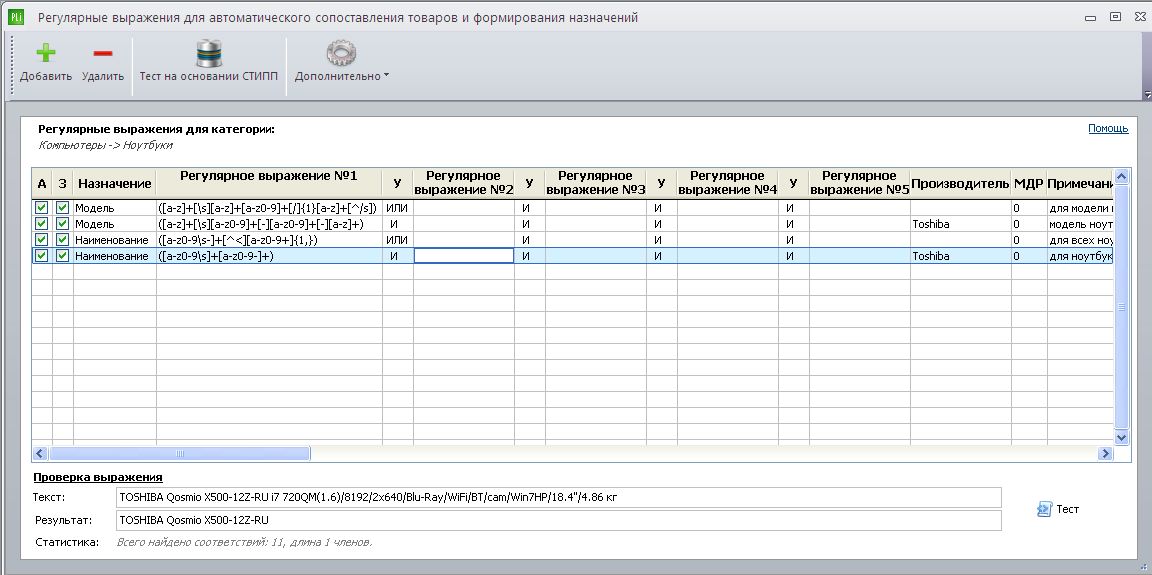
Task: Expand the toolbar overflow arrow at right
Action: [x=1147, y=94]
